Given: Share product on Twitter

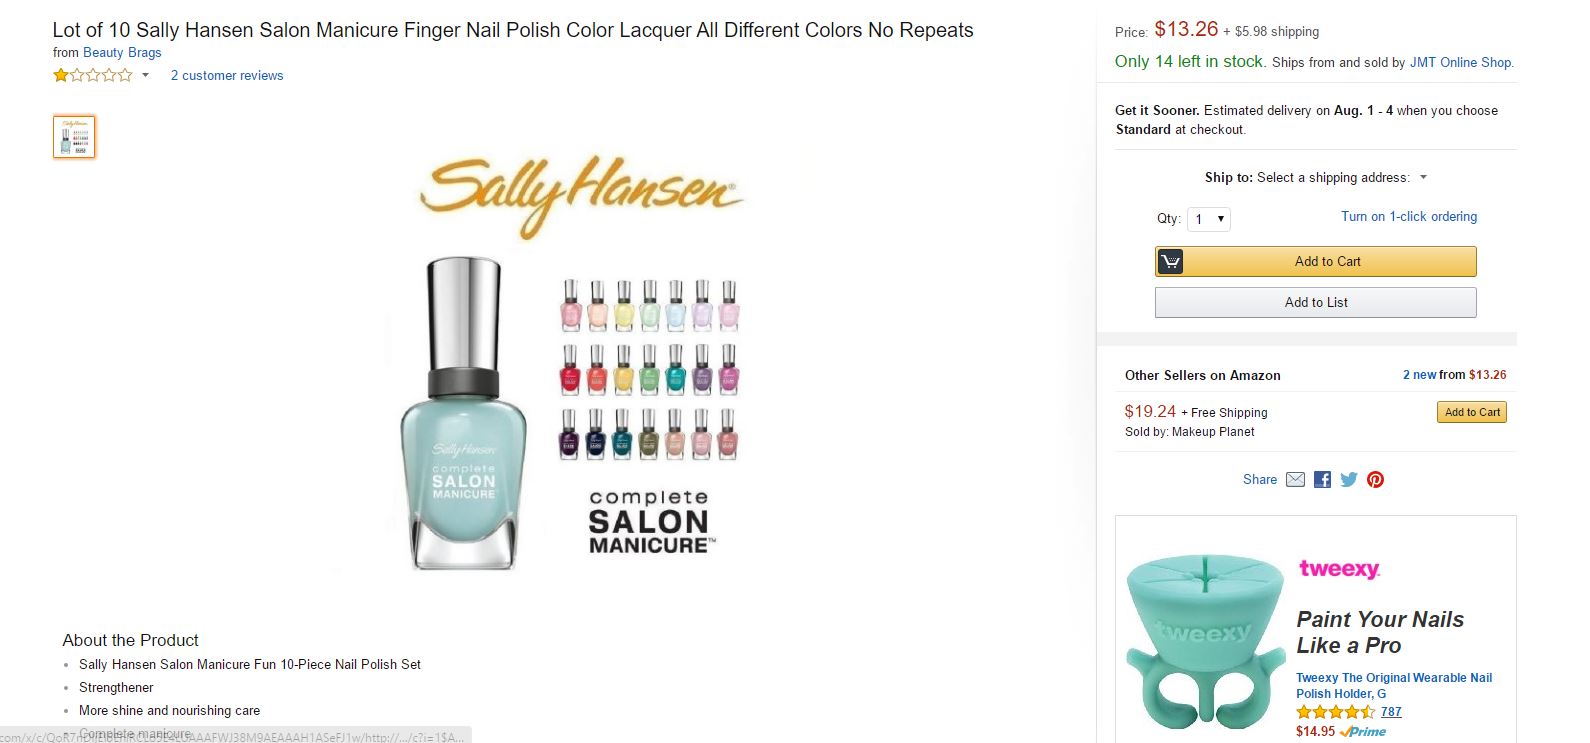Looking at the screenshot, I should [x=1349, y=480].
